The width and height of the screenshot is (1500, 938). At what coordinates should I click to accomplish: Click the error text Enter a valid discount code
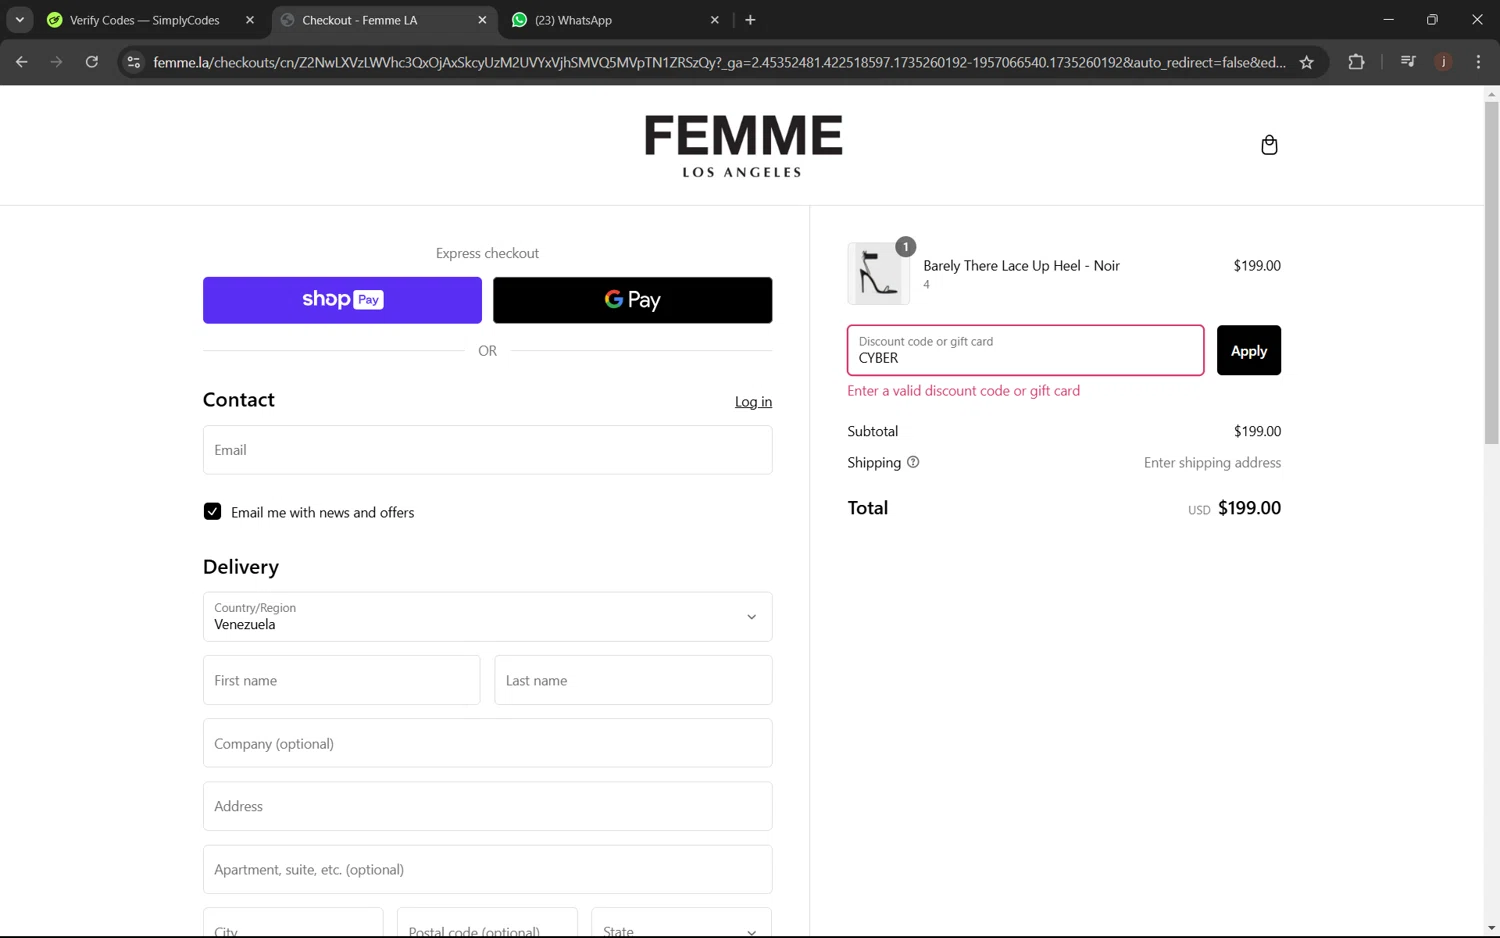(x=963, y=391)
